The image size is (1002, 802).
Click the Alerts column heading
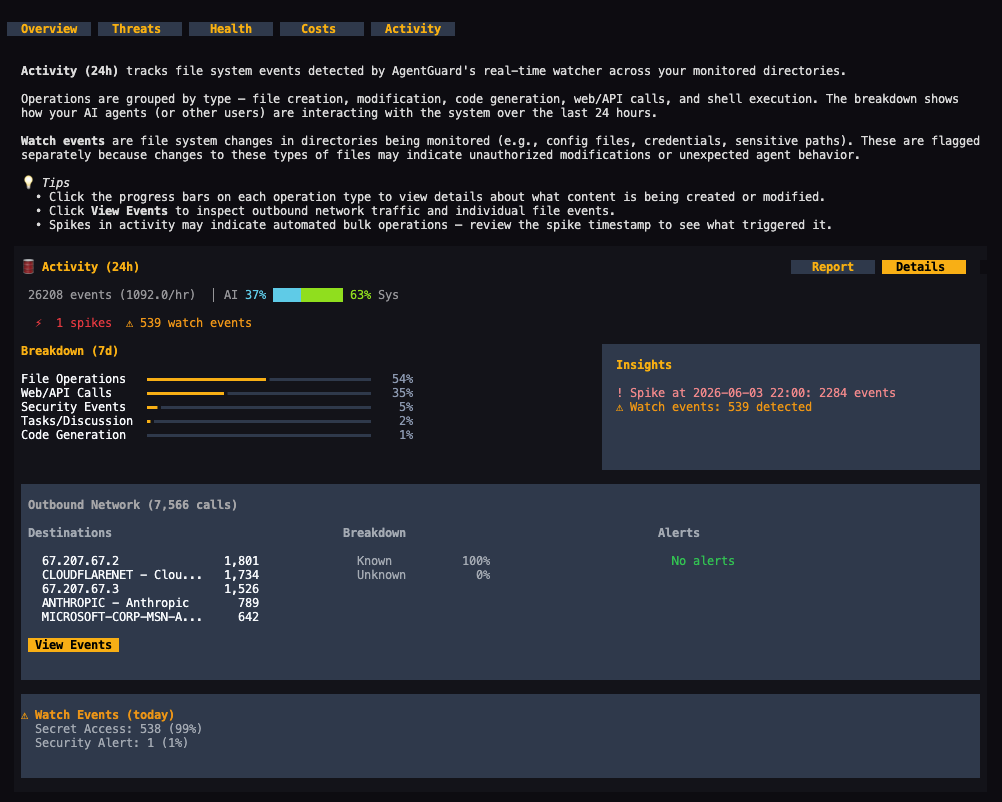(679, 533)
